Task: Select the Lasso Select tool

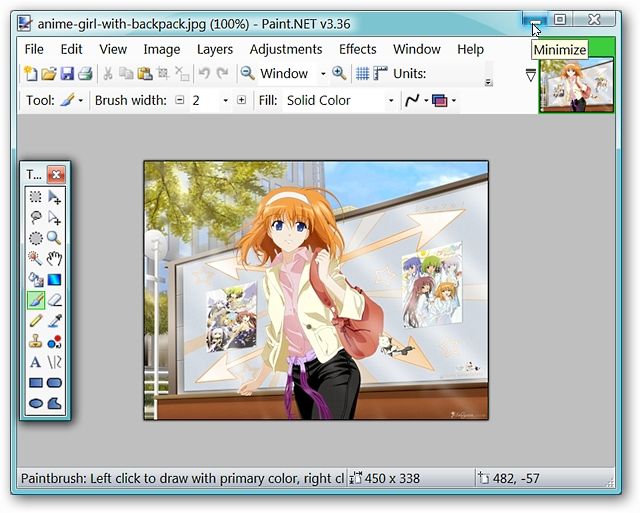Action: [x=36, y=218]
